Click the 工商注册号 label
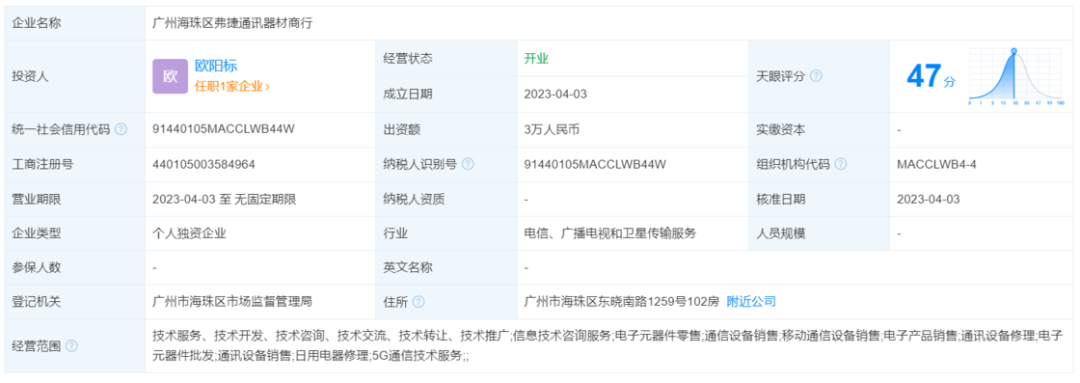 43,164
